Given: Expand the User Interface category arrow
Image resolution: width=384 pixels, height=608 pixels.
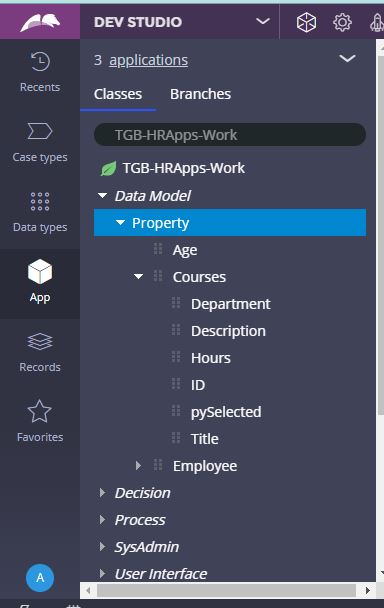Looking at the screenshot, I should 102,573.
